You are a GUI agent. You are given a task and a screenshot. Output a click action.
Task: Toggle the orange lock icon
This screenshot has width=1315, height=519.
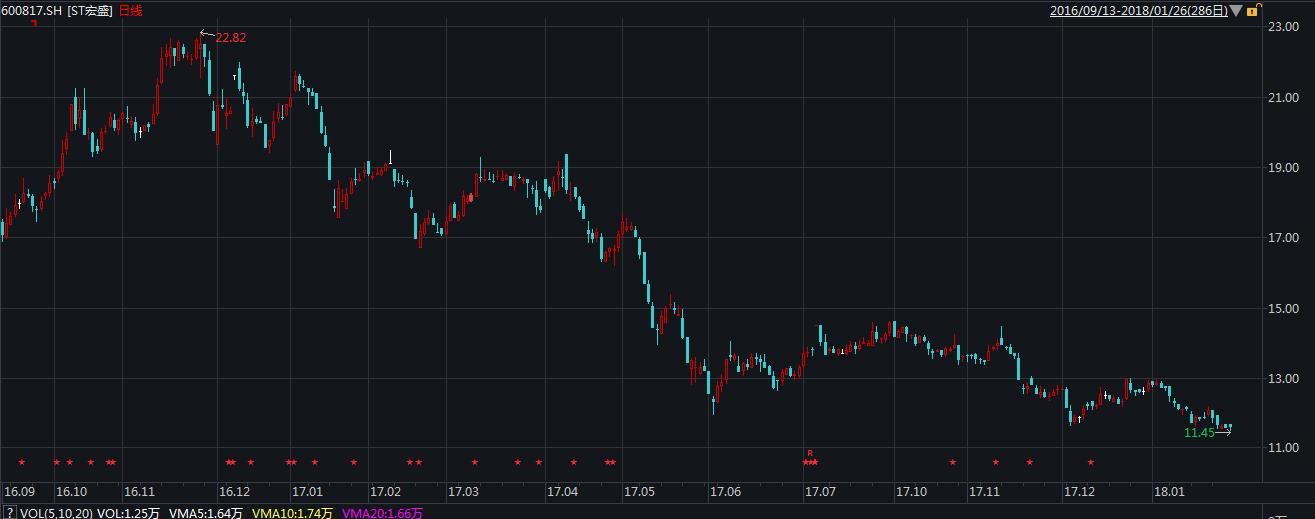click(1252, 11)
